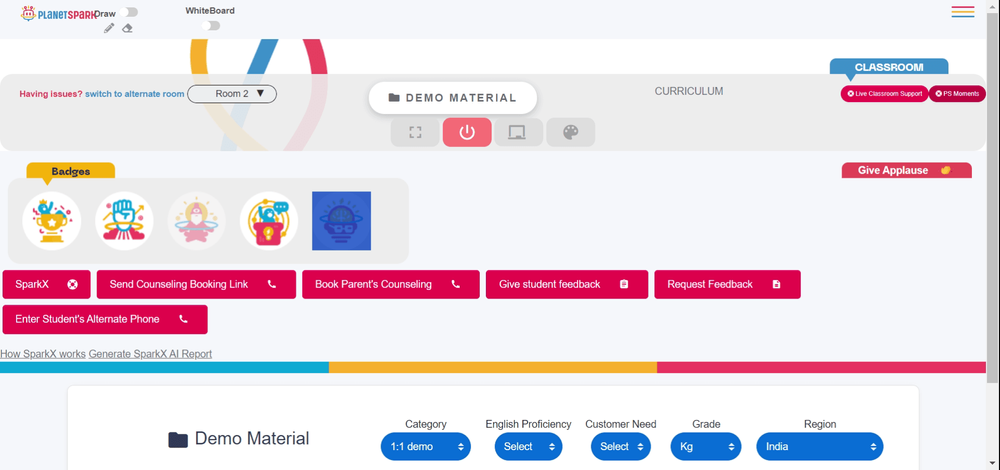Expand the Grade Kg dropdown
1000x470 pixels.
point(706,446)
